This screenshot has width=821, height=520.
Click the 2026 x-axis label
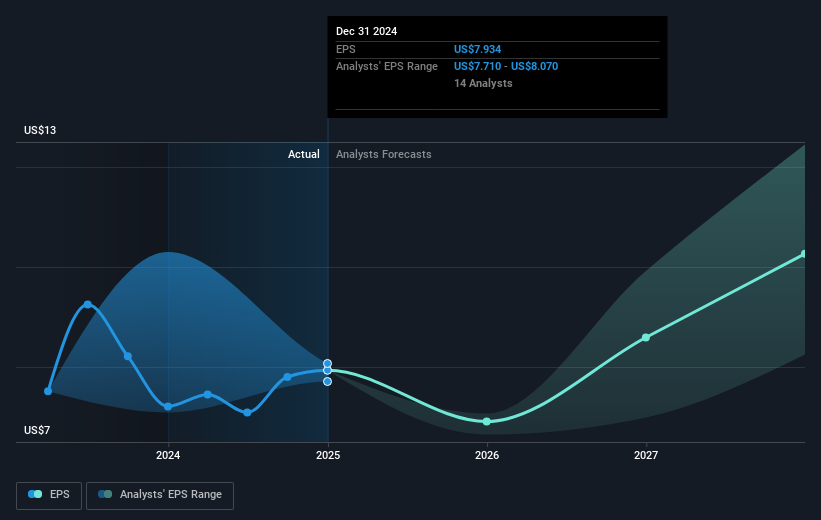[x=487, y=456]
